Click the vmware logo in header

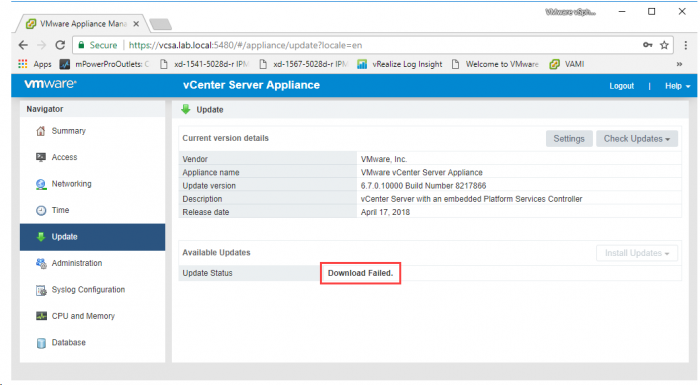[50, 84]
